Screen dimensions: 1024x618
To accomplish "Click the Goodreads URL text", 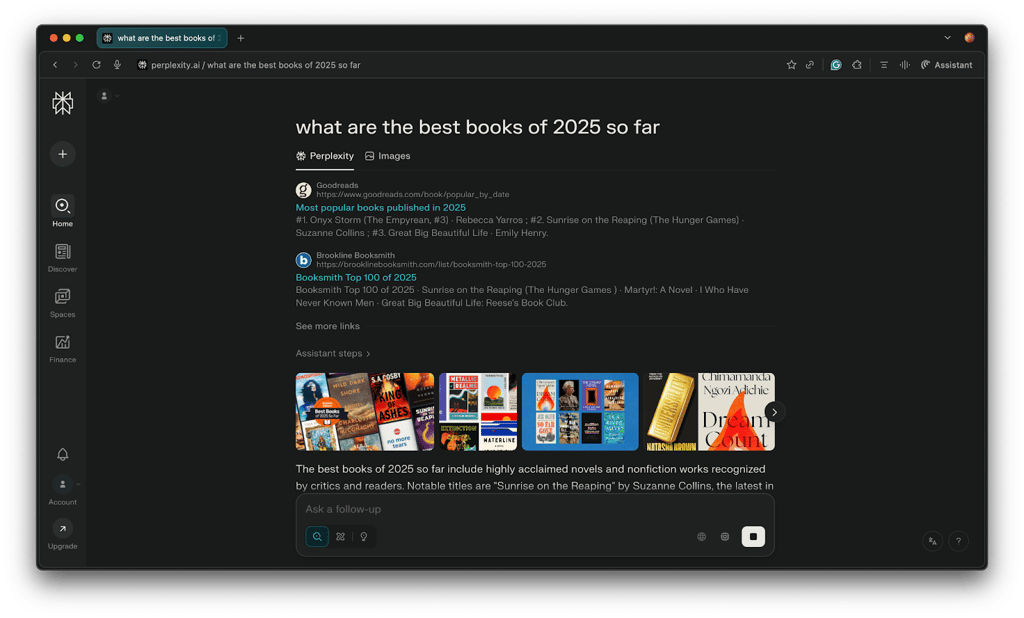I will [413, 195].
